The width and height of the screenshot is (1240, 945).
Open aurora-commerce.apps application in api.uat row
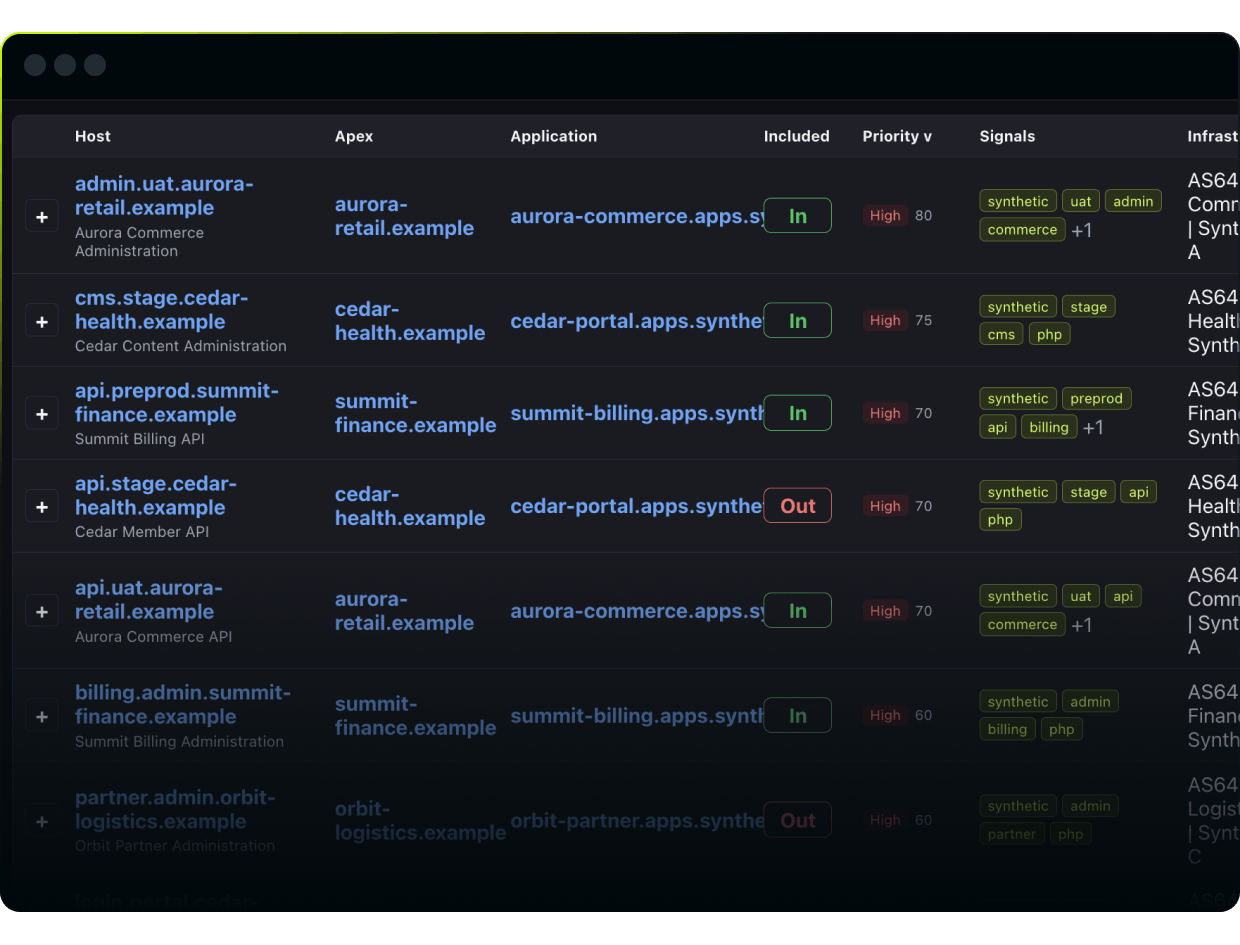coord(637,611)
